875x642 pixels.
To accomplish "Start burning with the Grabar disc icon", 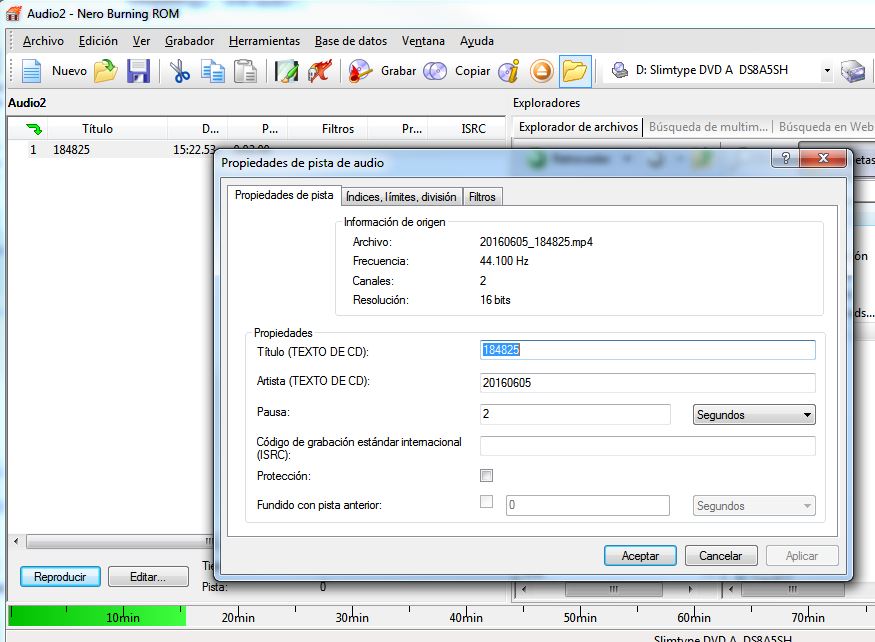I will click(x=360, y=71).
